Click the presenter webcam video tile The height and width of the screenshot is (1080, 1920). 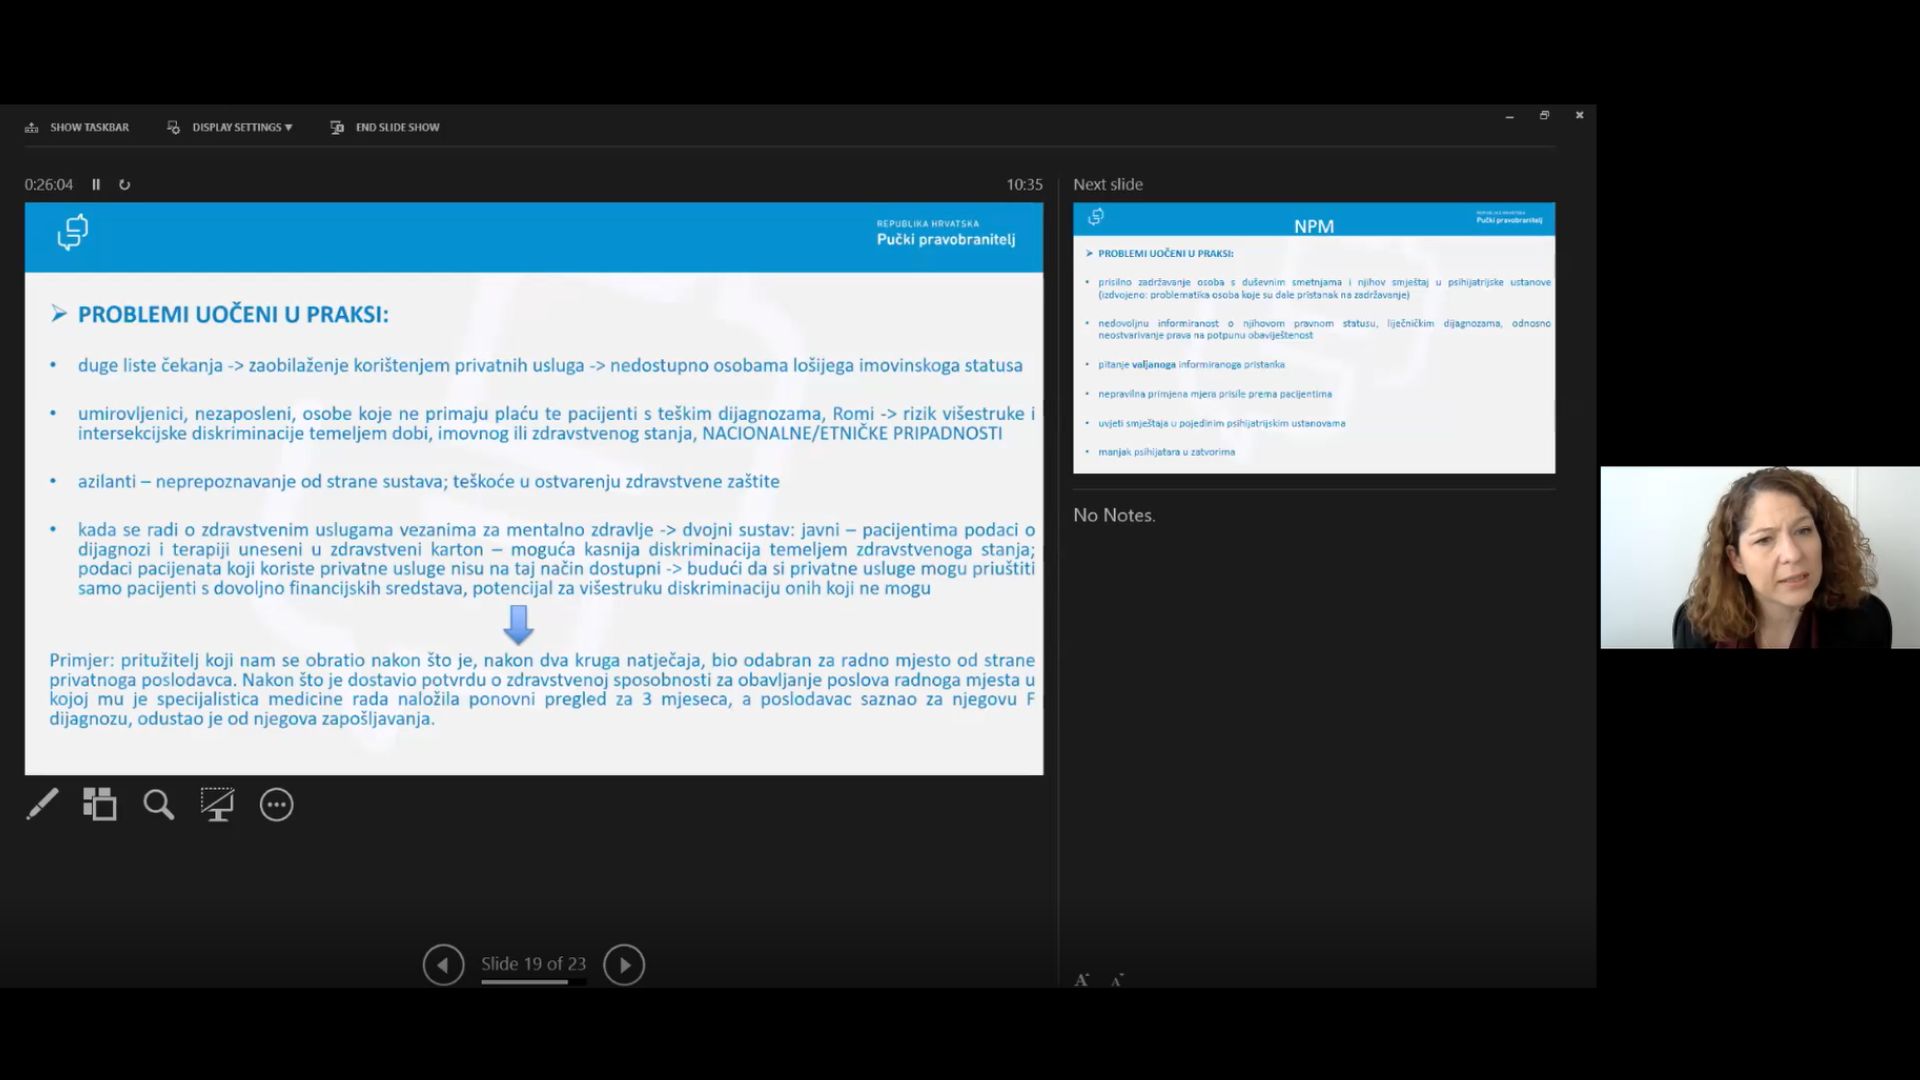coord(1759,557)
